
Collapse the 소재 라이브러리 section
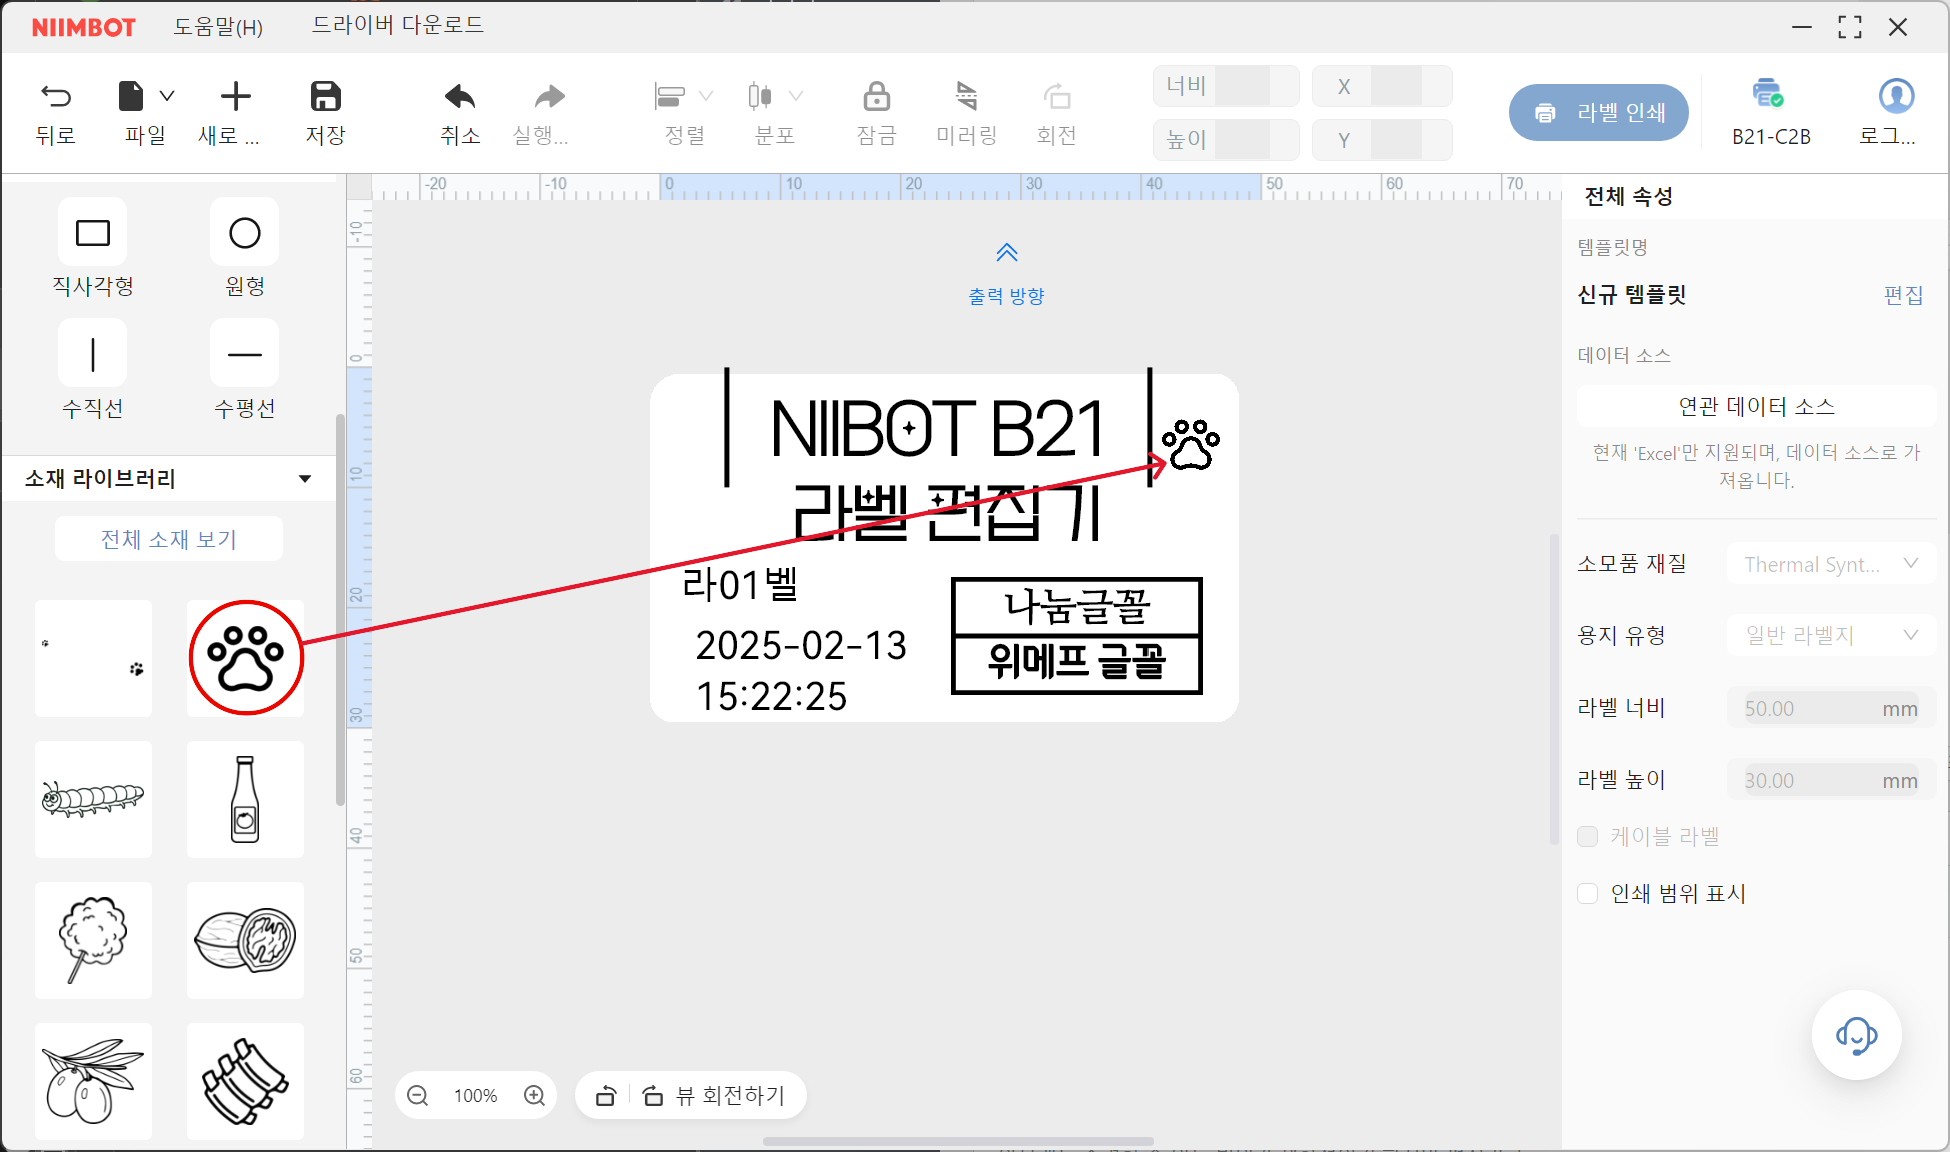pos(305,479)
